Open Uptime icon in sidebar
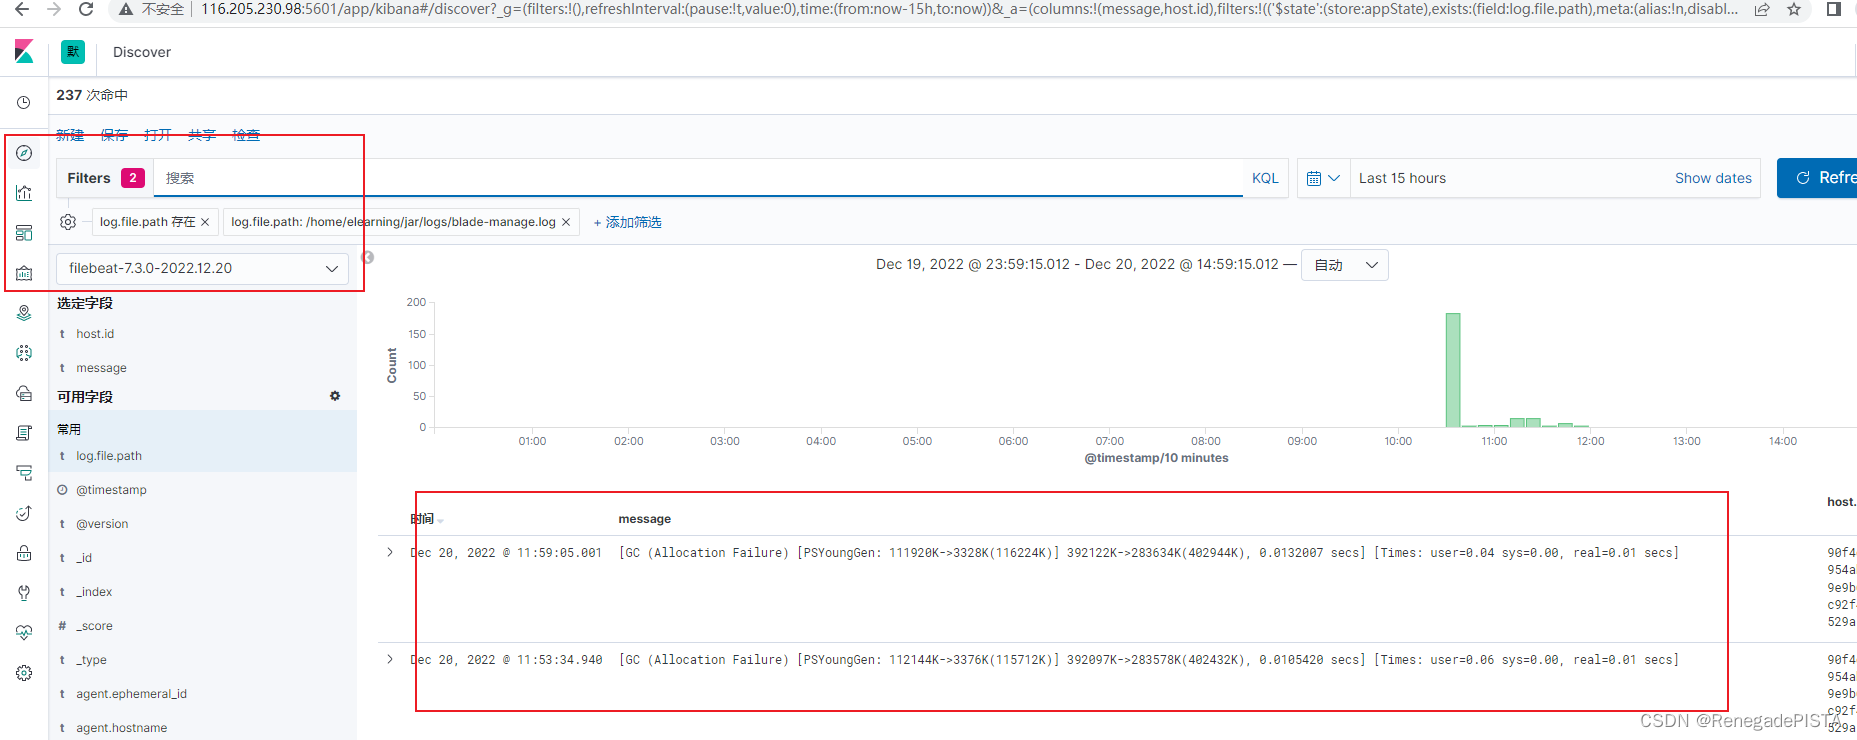The width and height of the screenshot is (1857, 740). tap(24, 513)
